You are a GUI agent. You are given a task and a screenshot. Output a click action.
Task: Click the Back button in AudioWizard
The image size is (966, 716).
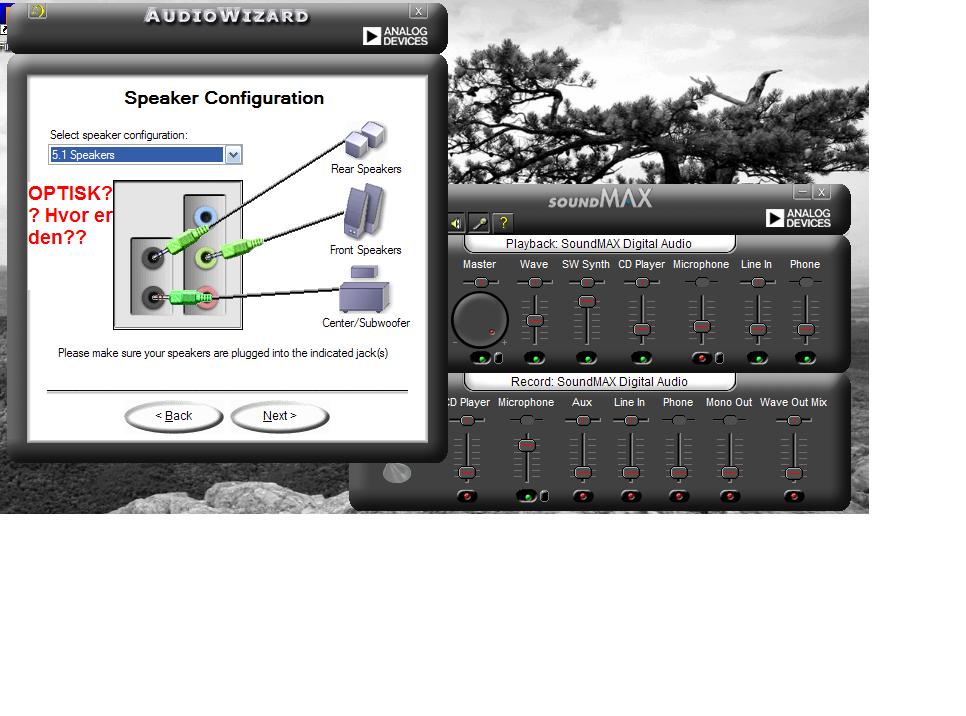174,416
